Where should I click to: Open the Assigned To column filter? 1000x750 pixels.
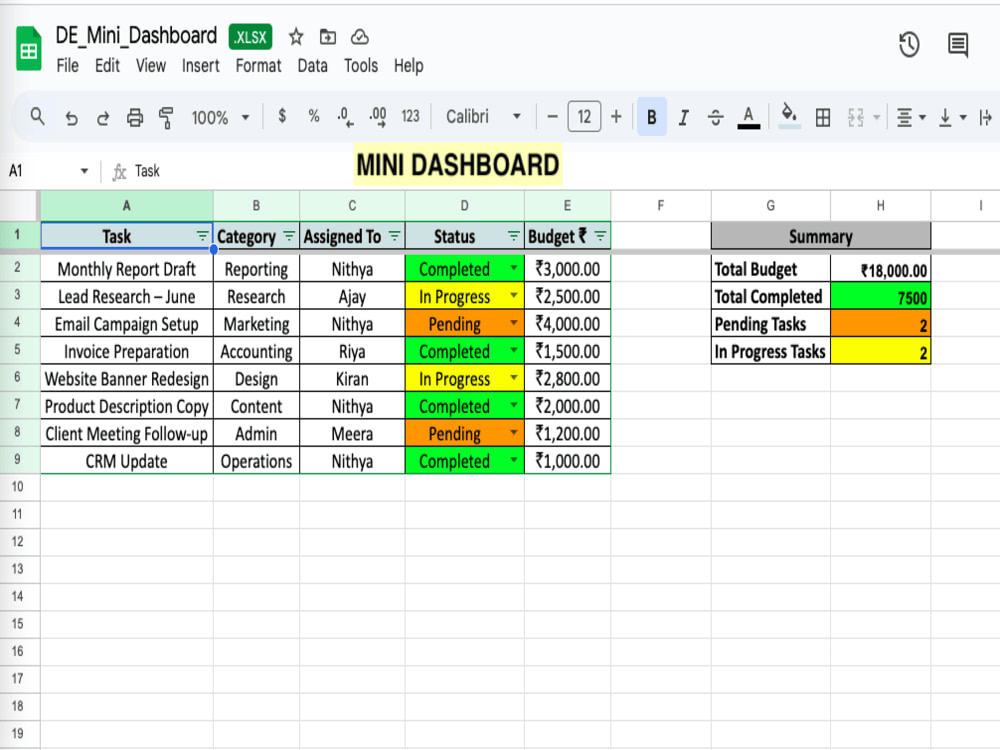395,236
